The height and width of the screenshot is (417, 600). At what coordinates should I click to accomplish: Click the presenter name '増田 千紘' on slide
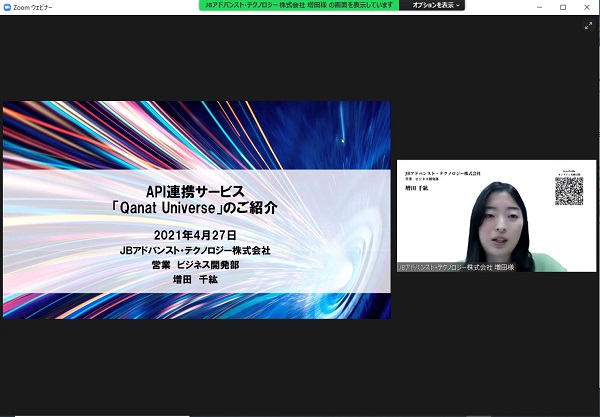point(195,280)
